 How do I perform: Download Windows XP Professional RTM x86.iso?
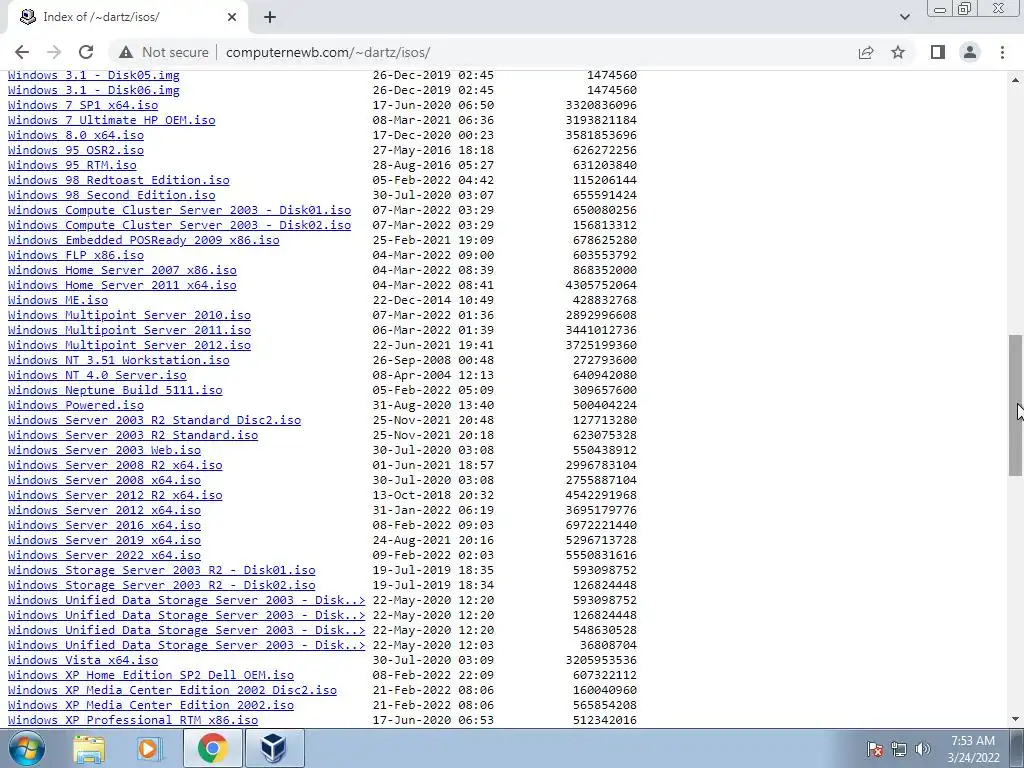coord(133,720)
